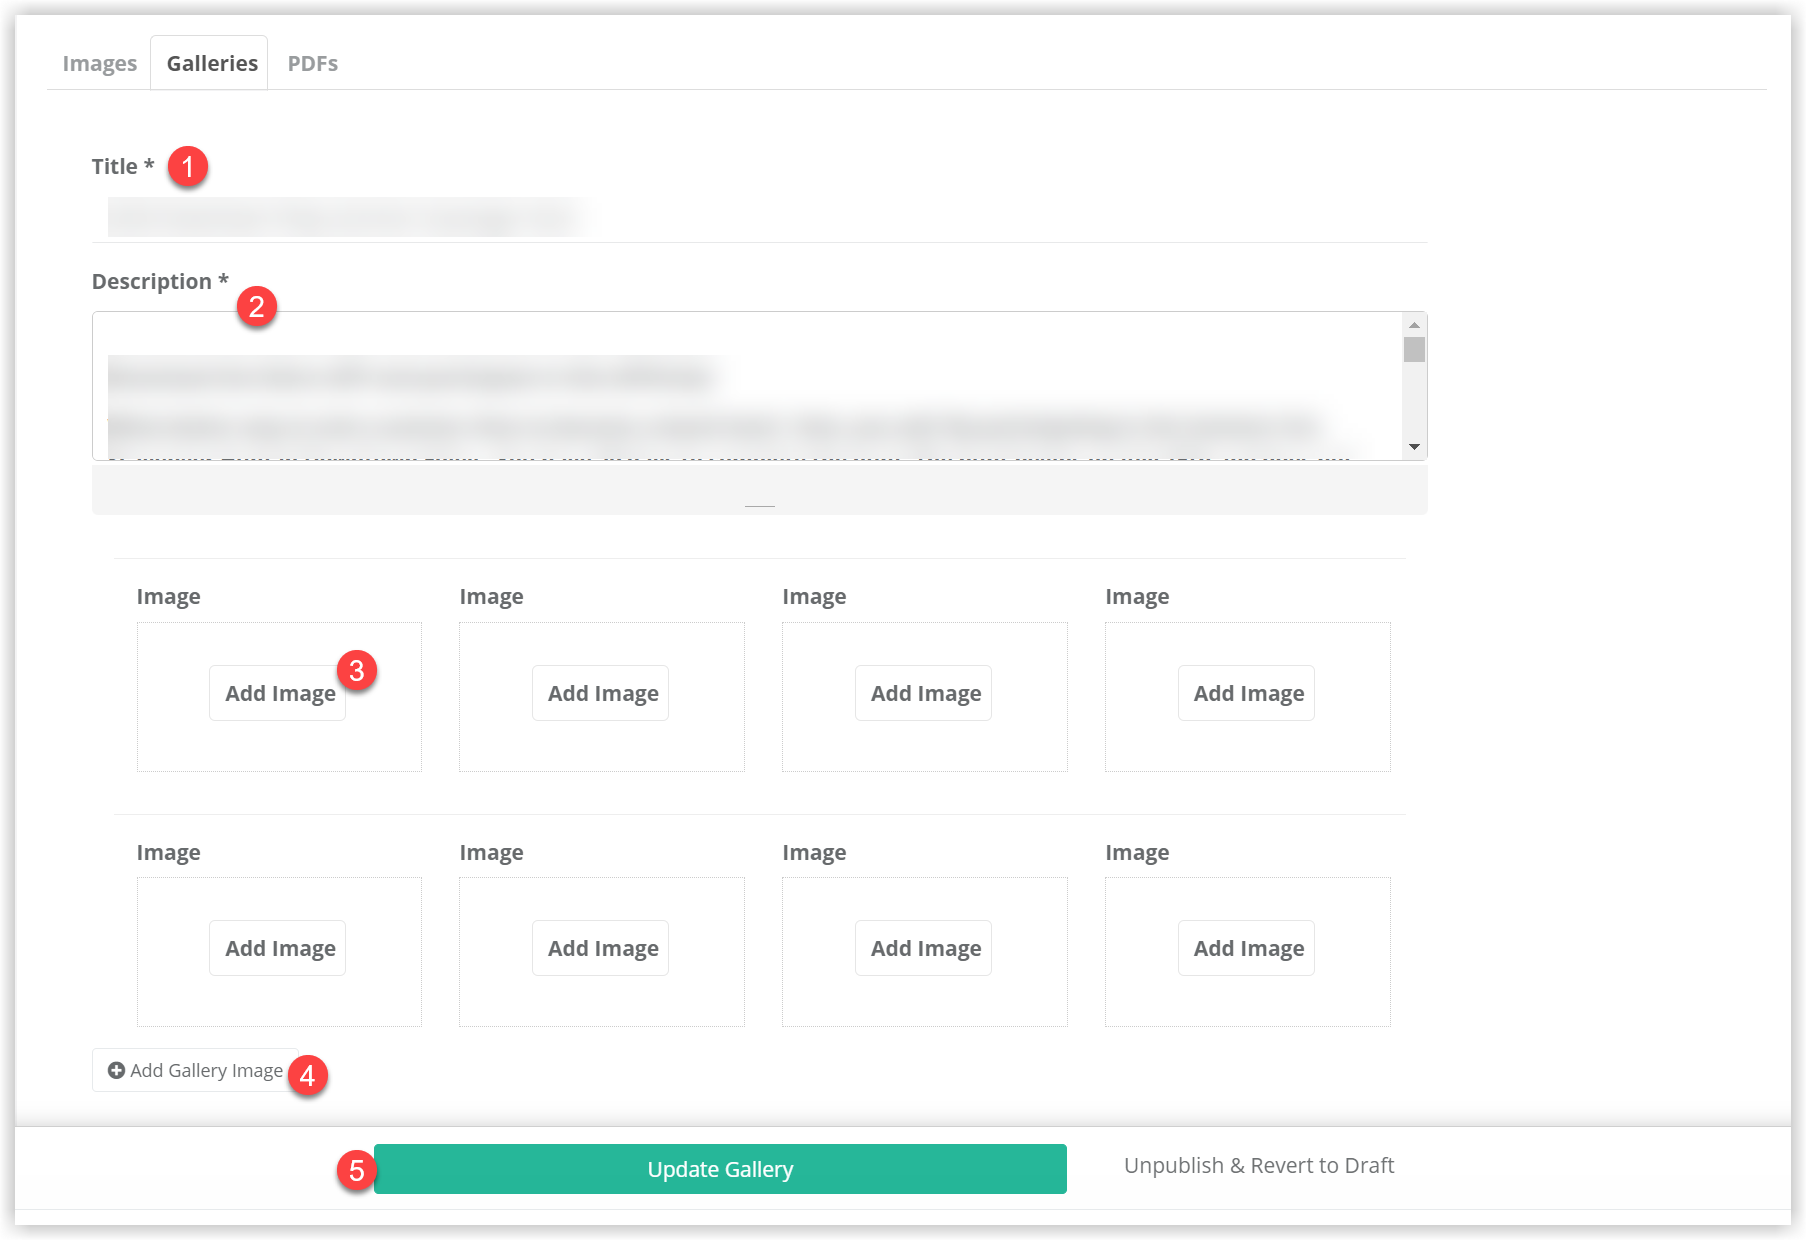
Task: Add an image to the second slot, top row
Action: [600, 692]
